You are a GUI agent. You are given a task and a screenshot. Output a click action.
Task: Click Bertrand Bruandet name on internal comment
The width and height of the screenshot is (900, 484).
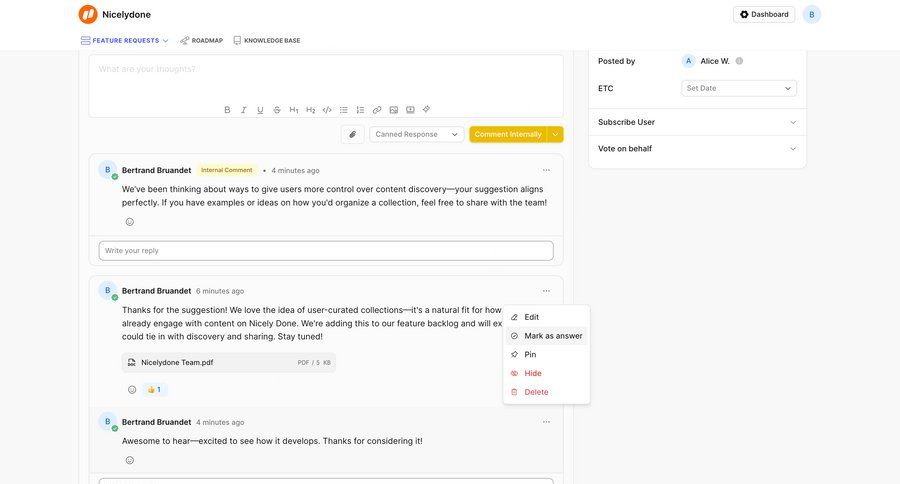click(x=156, y=171)
